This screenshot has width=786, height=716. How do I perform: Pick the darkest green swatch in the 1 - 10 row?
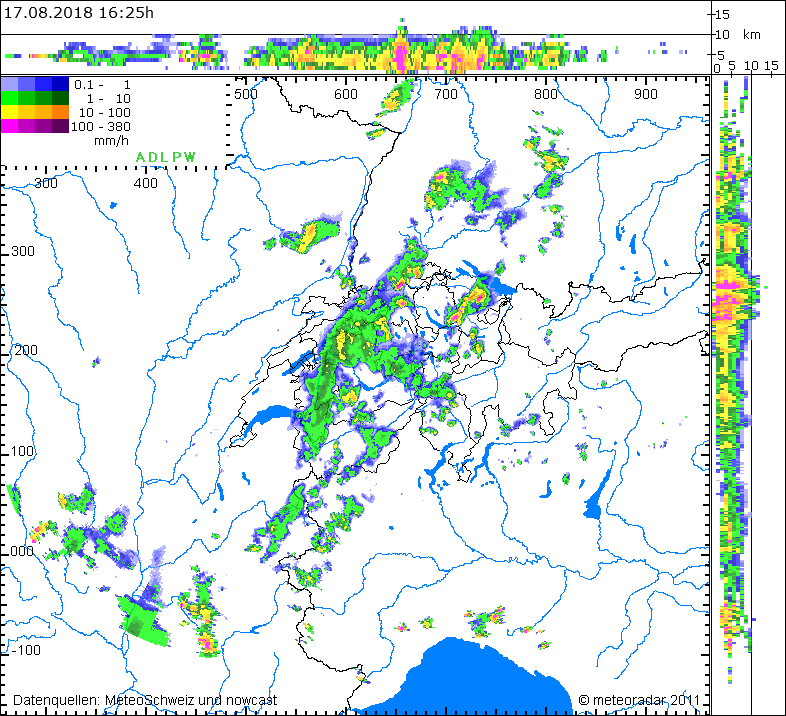point(60,98)
